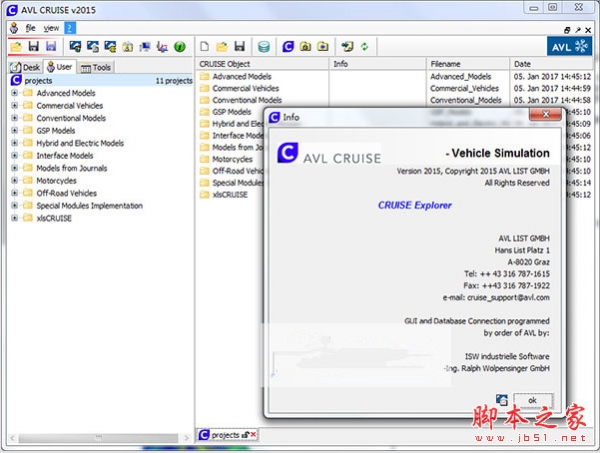Click the open folder icon in explorer toolbar
600x453 pixels.
coord(222,47)
